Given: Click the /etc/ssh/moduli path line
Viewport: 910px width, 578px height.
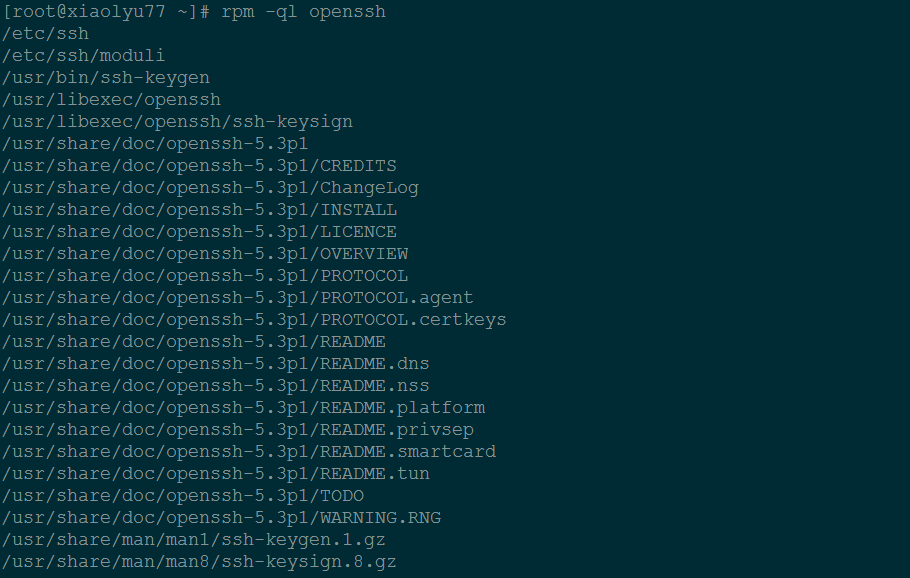Looking at the screenshot, I should (x=84, y=56).
